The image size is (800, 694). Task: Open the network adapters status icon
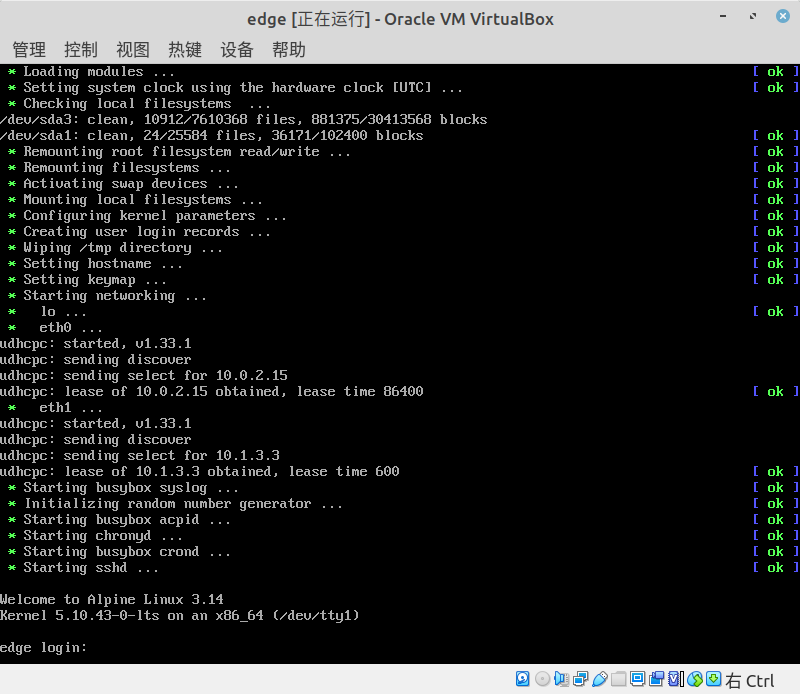580,678
